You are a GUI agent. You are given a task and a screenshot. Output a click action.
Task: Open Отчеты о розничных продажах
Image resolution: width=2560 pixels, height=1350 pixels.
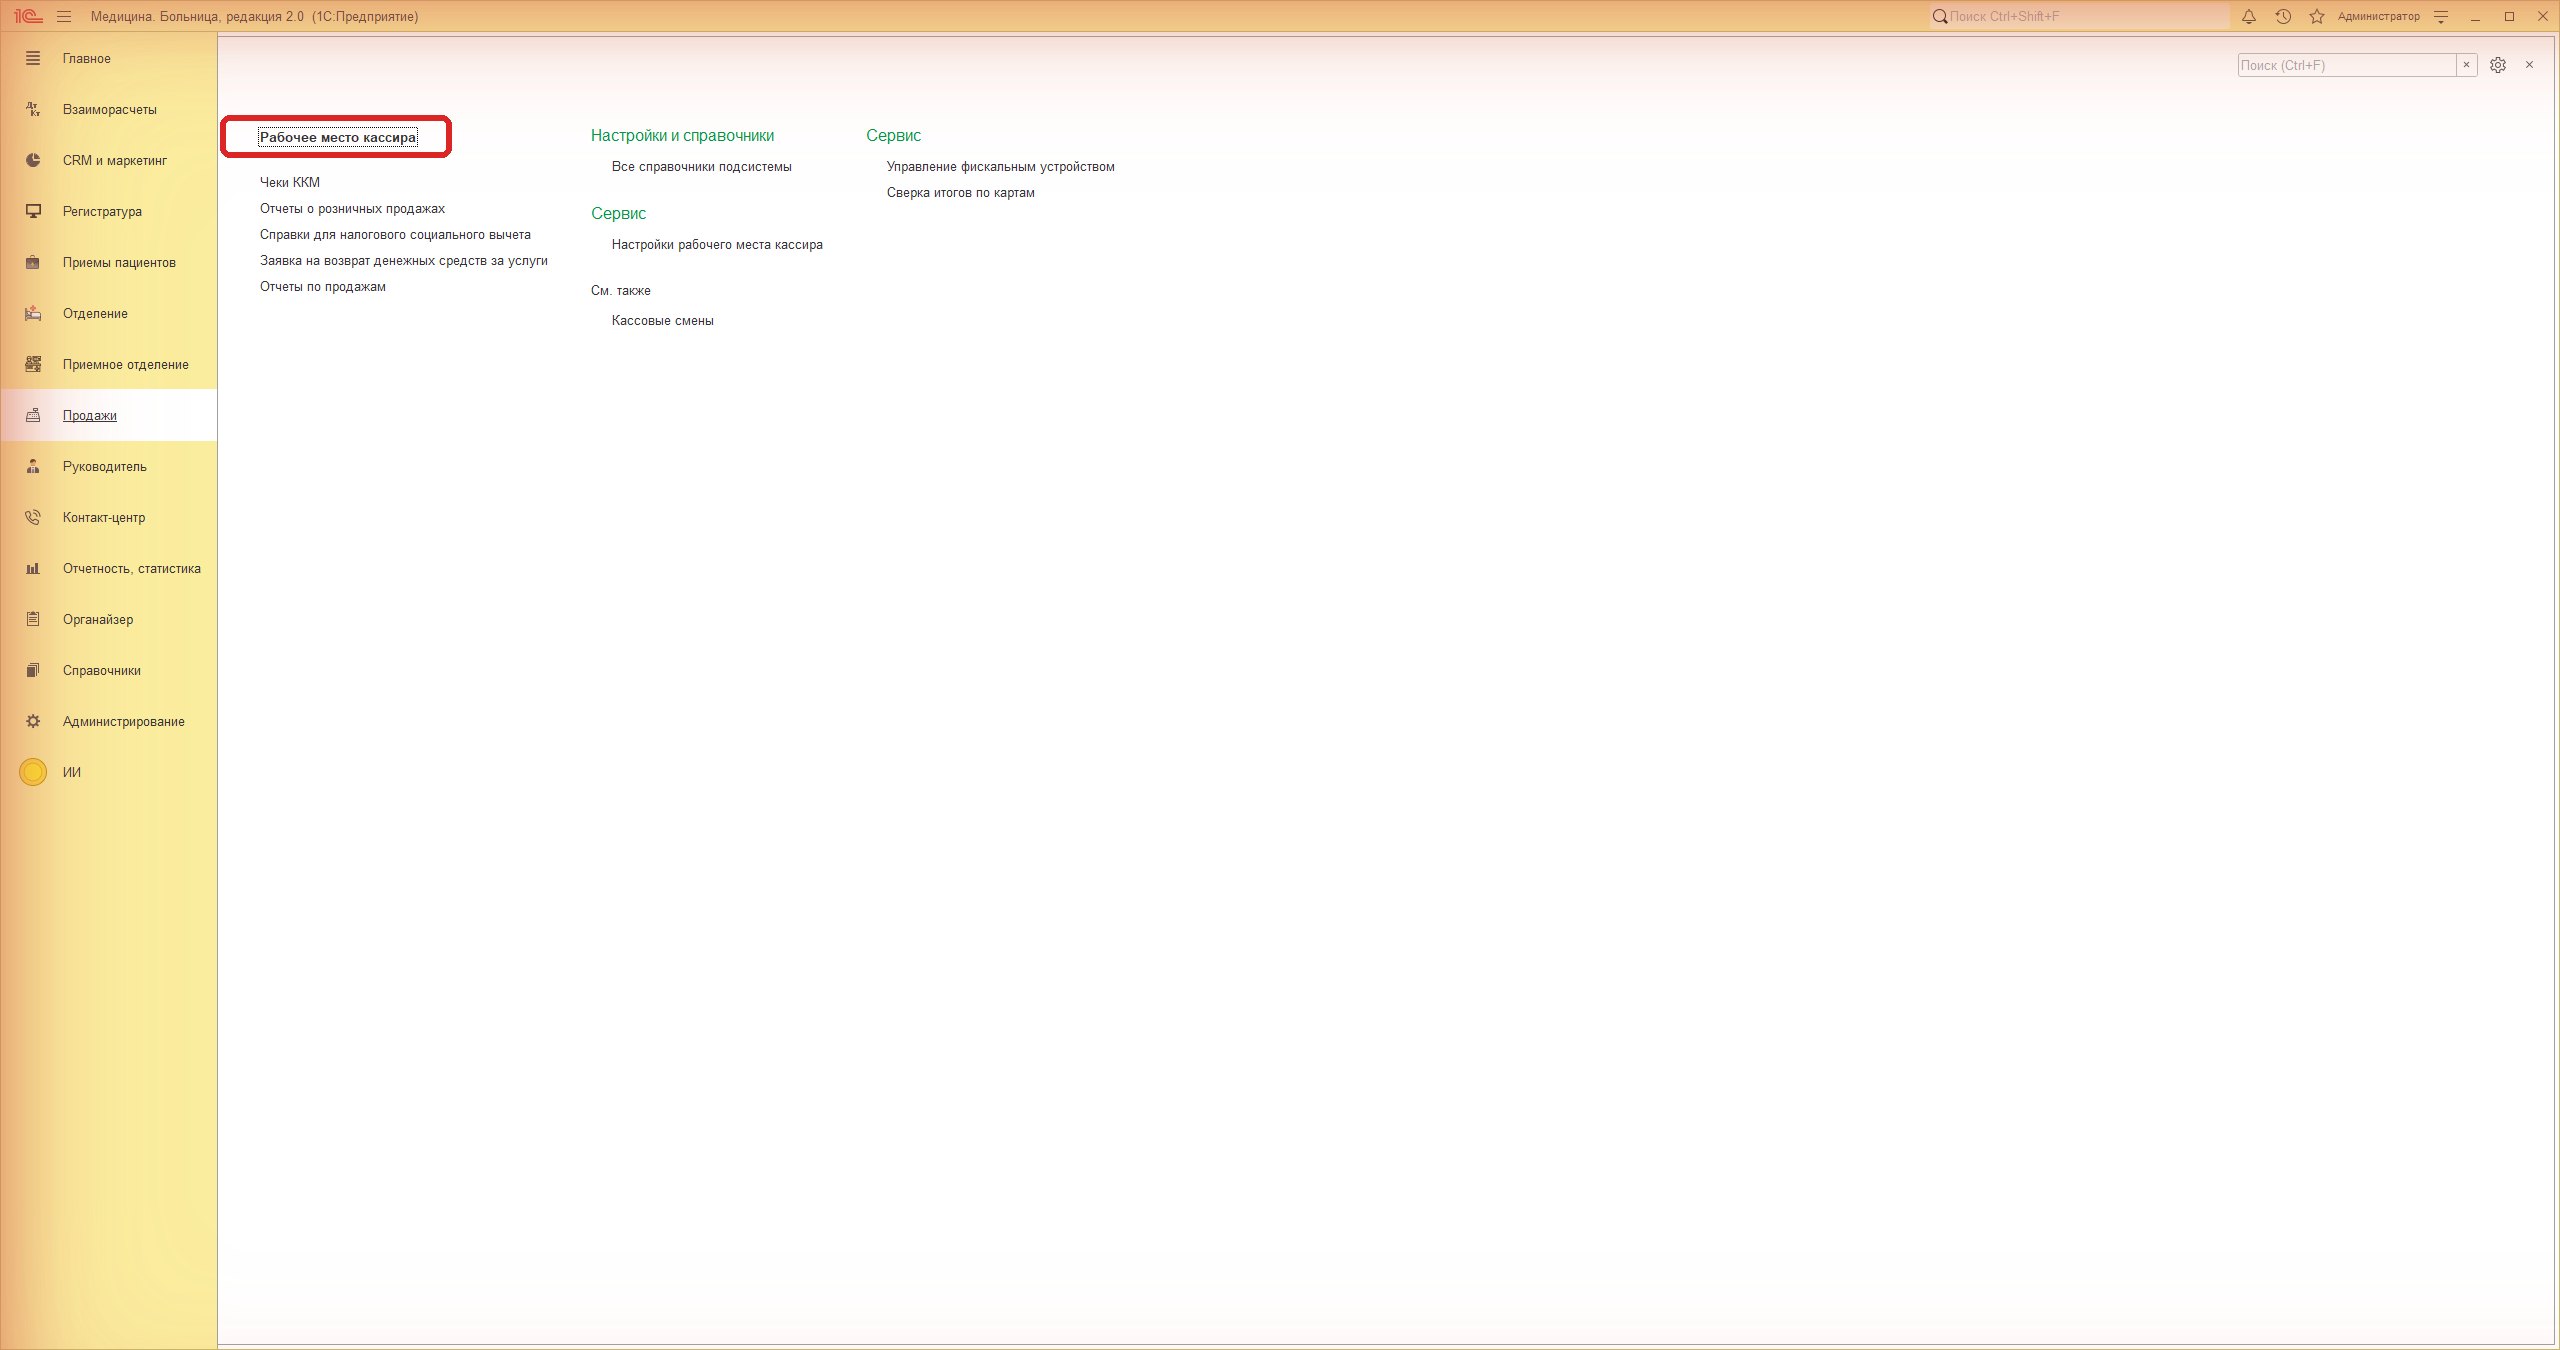(352, 208)
